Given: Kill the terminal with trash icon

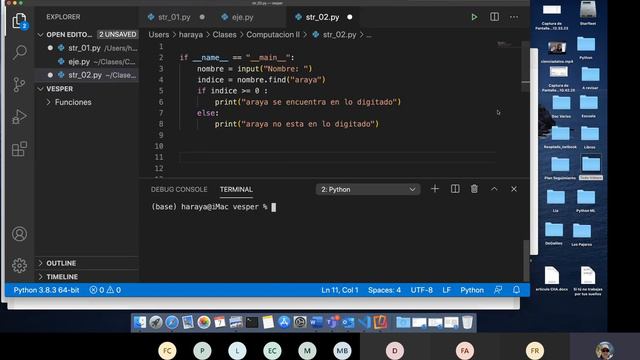Looking at the screenshot, I should point(474,189).
